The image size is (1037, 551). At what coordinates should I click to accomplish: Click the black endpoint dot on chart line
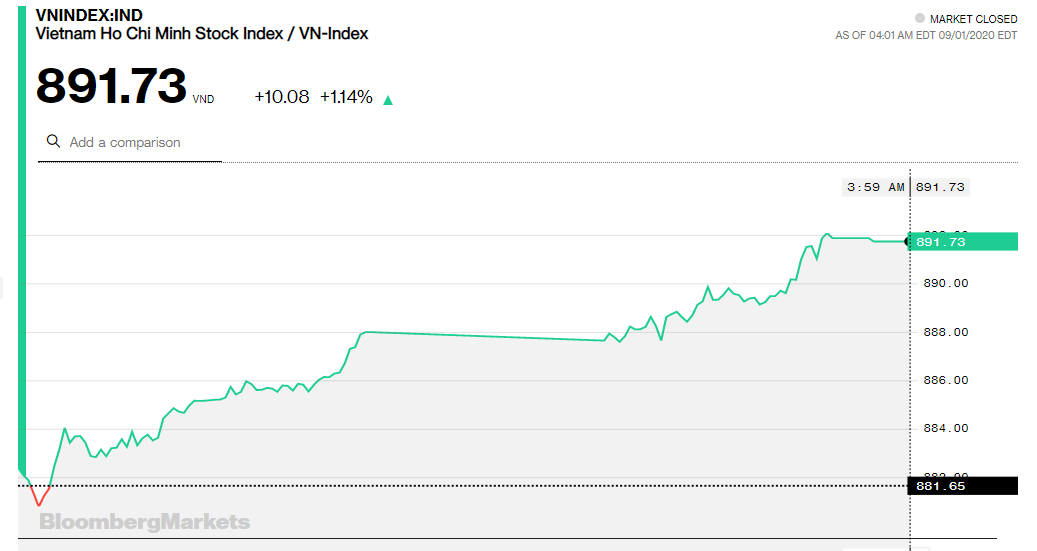click(907, 241)
